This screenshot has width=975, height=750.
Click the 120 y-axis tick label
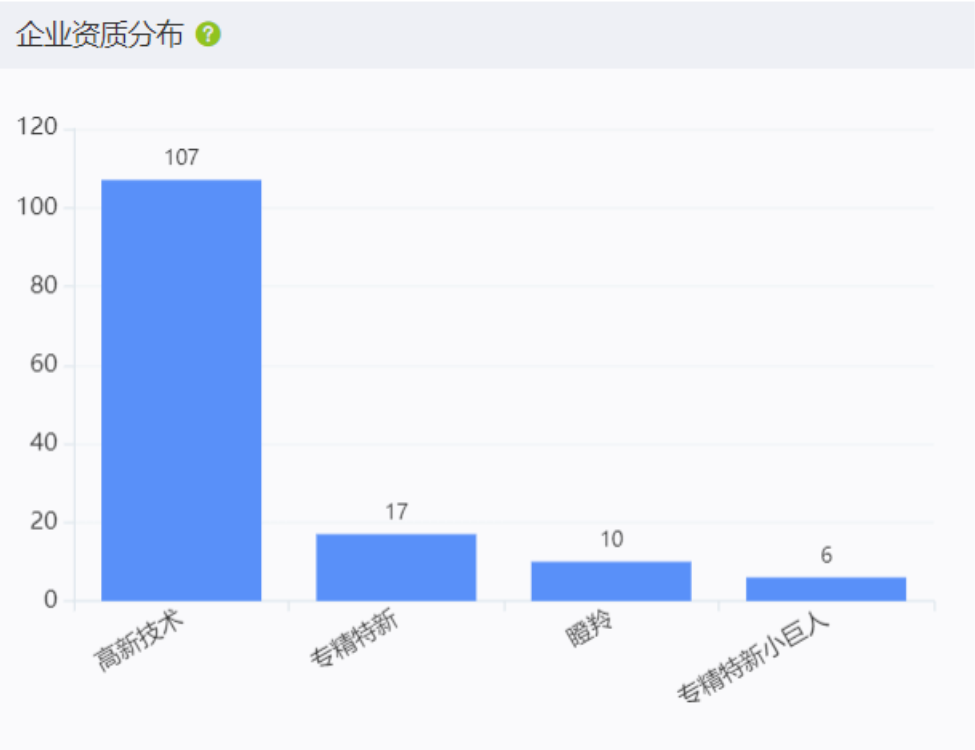37,126
